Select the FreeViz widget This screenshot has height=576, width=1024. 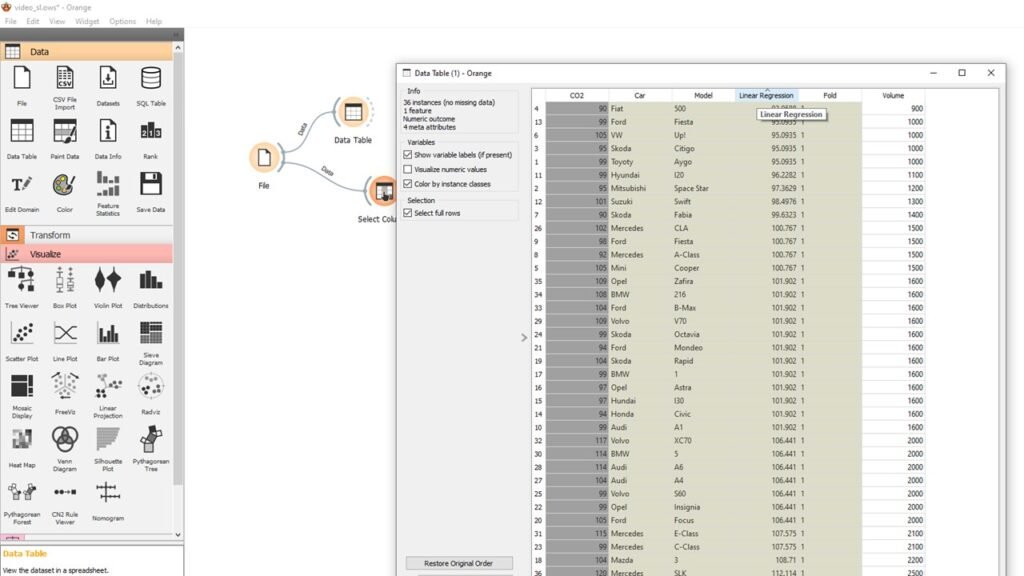[65, 394]
